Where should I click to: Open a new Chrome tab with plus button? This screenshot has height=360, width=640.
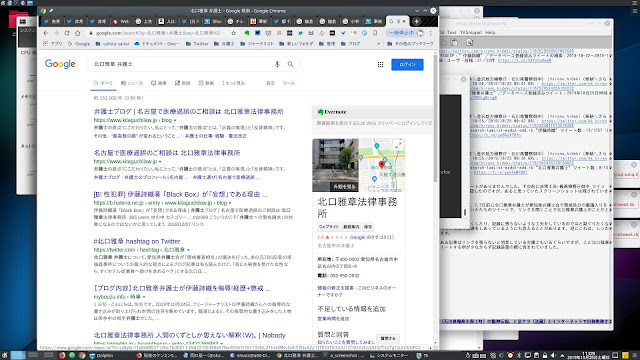point(416,21)
